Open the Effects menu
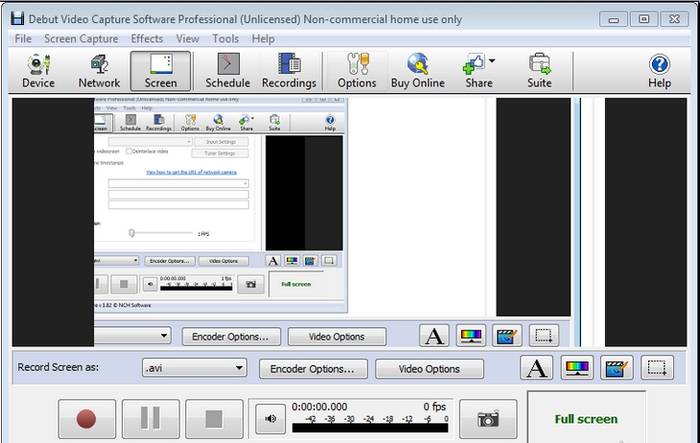700x443 pixels. (x=147, y=39)
